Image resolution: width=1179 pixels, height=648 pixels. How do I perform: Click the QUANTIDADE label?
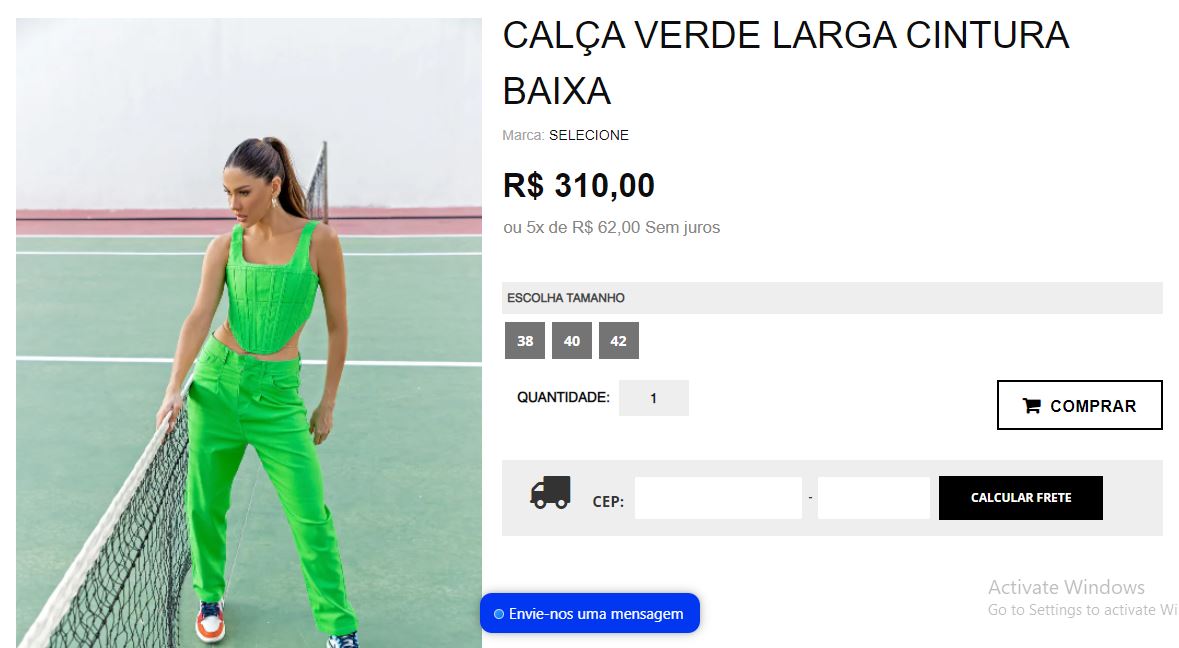point(563,397)
